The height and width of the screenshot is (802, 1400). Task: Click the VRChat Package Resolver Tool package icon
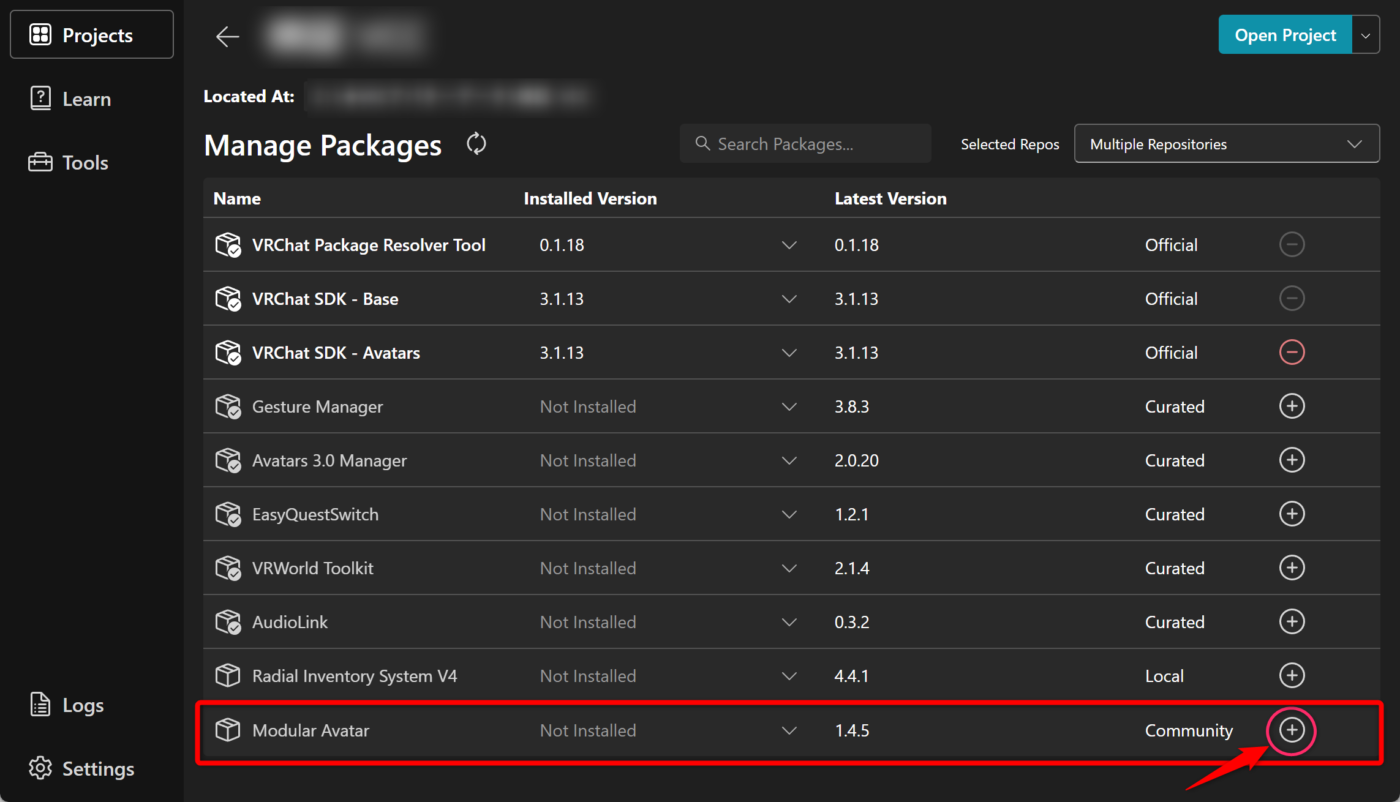(x=228, y=245)
